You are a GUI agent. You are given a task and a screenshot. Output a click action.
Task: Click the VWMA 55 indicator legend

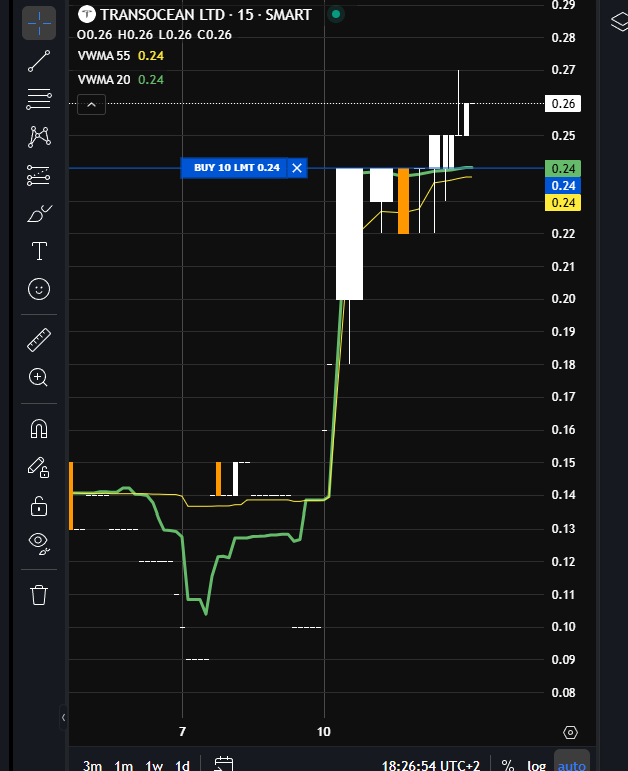121,56
